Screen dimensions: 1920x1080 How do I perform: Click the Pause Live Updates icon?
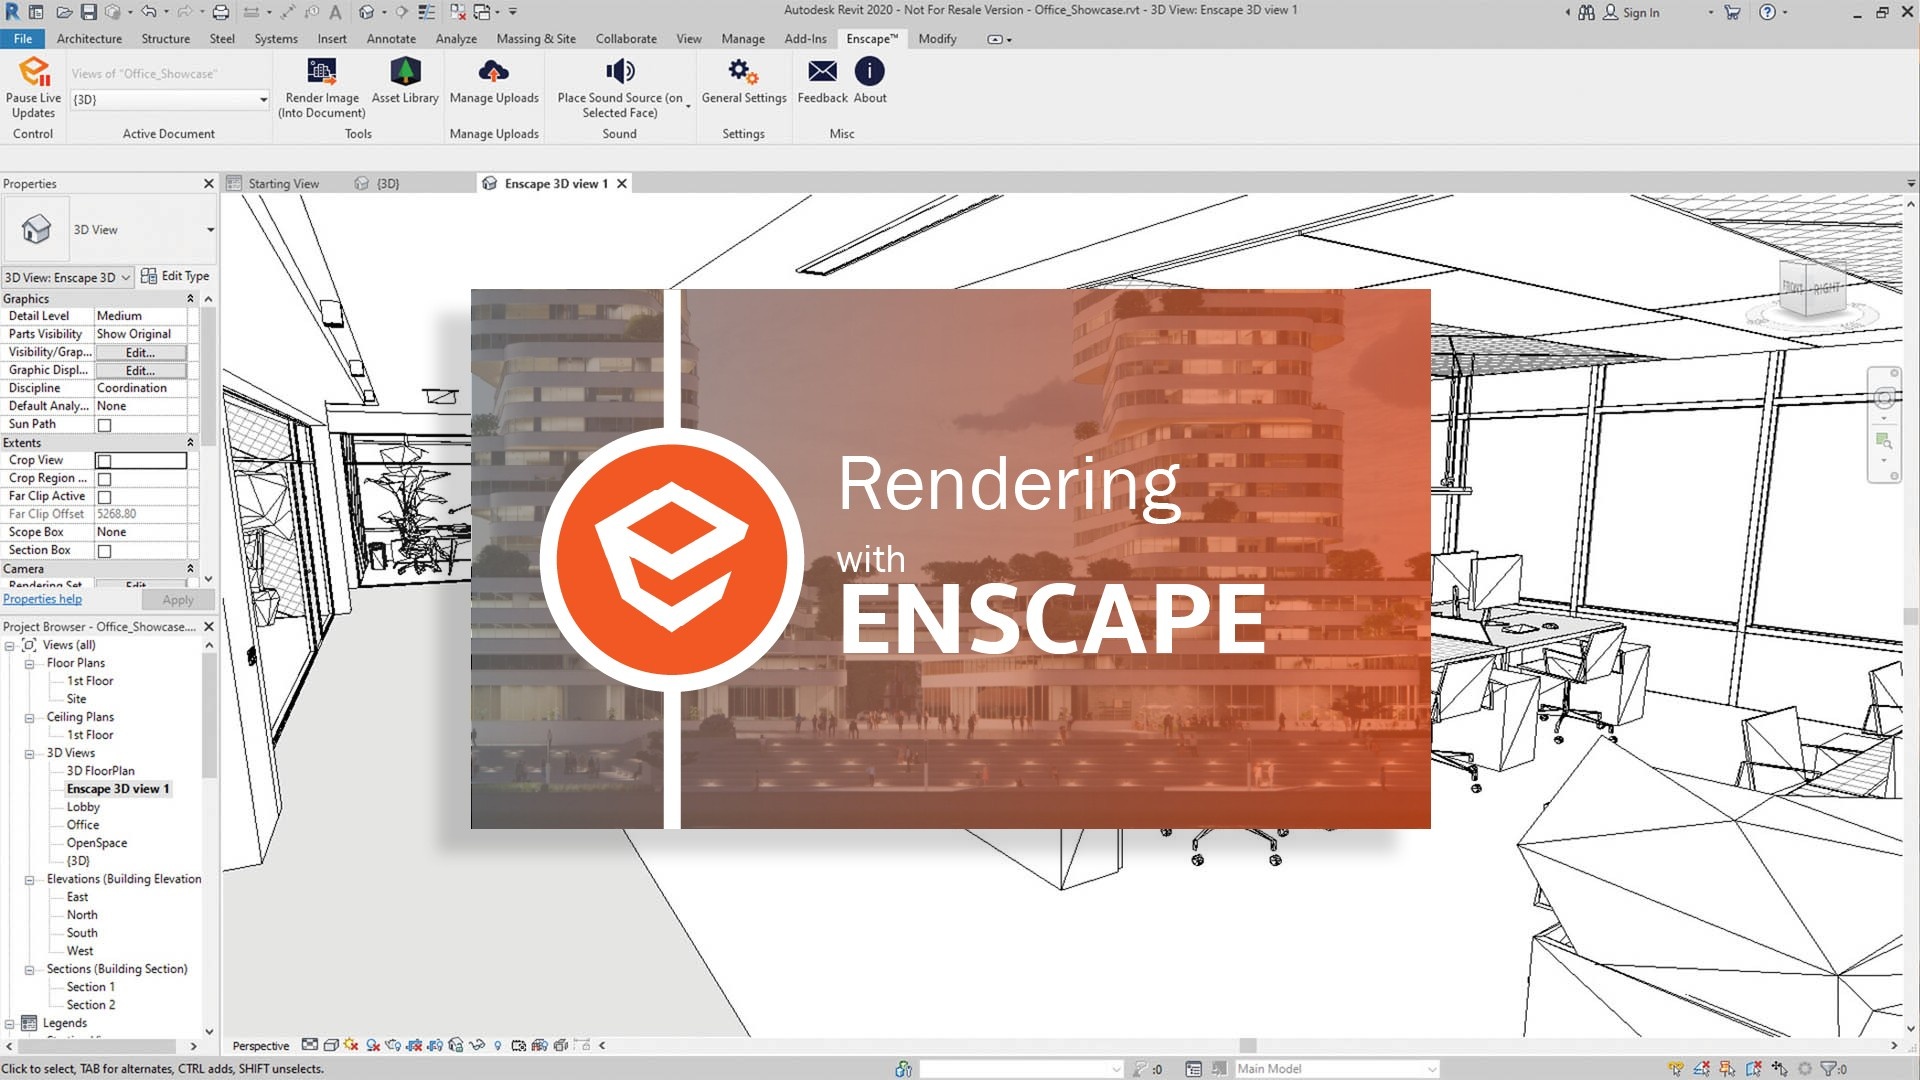34,73
